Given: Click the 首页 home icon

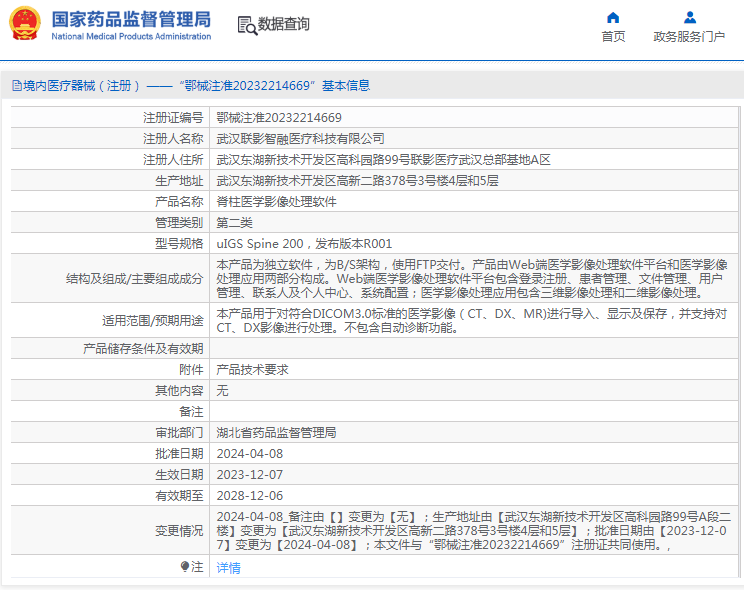Looking at the screenshot, I should [x=613, y=18].
